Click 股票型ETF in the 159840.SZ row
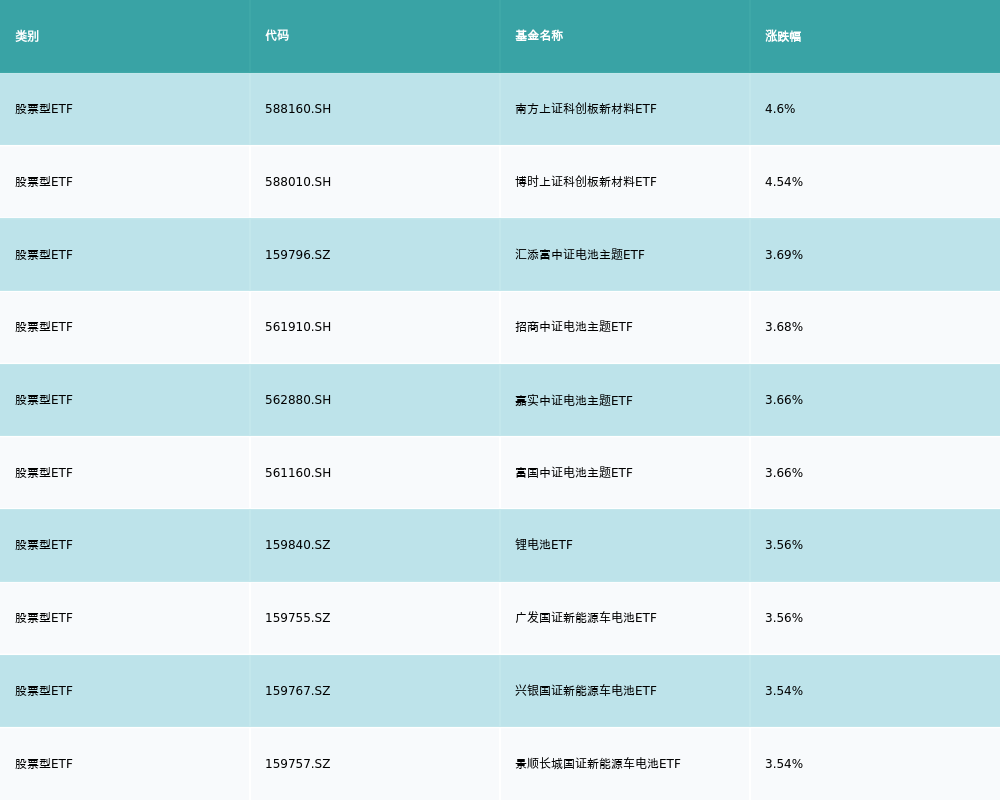Image resolution: width=1000 pixels, height=800 pixels. coord(44,545)
